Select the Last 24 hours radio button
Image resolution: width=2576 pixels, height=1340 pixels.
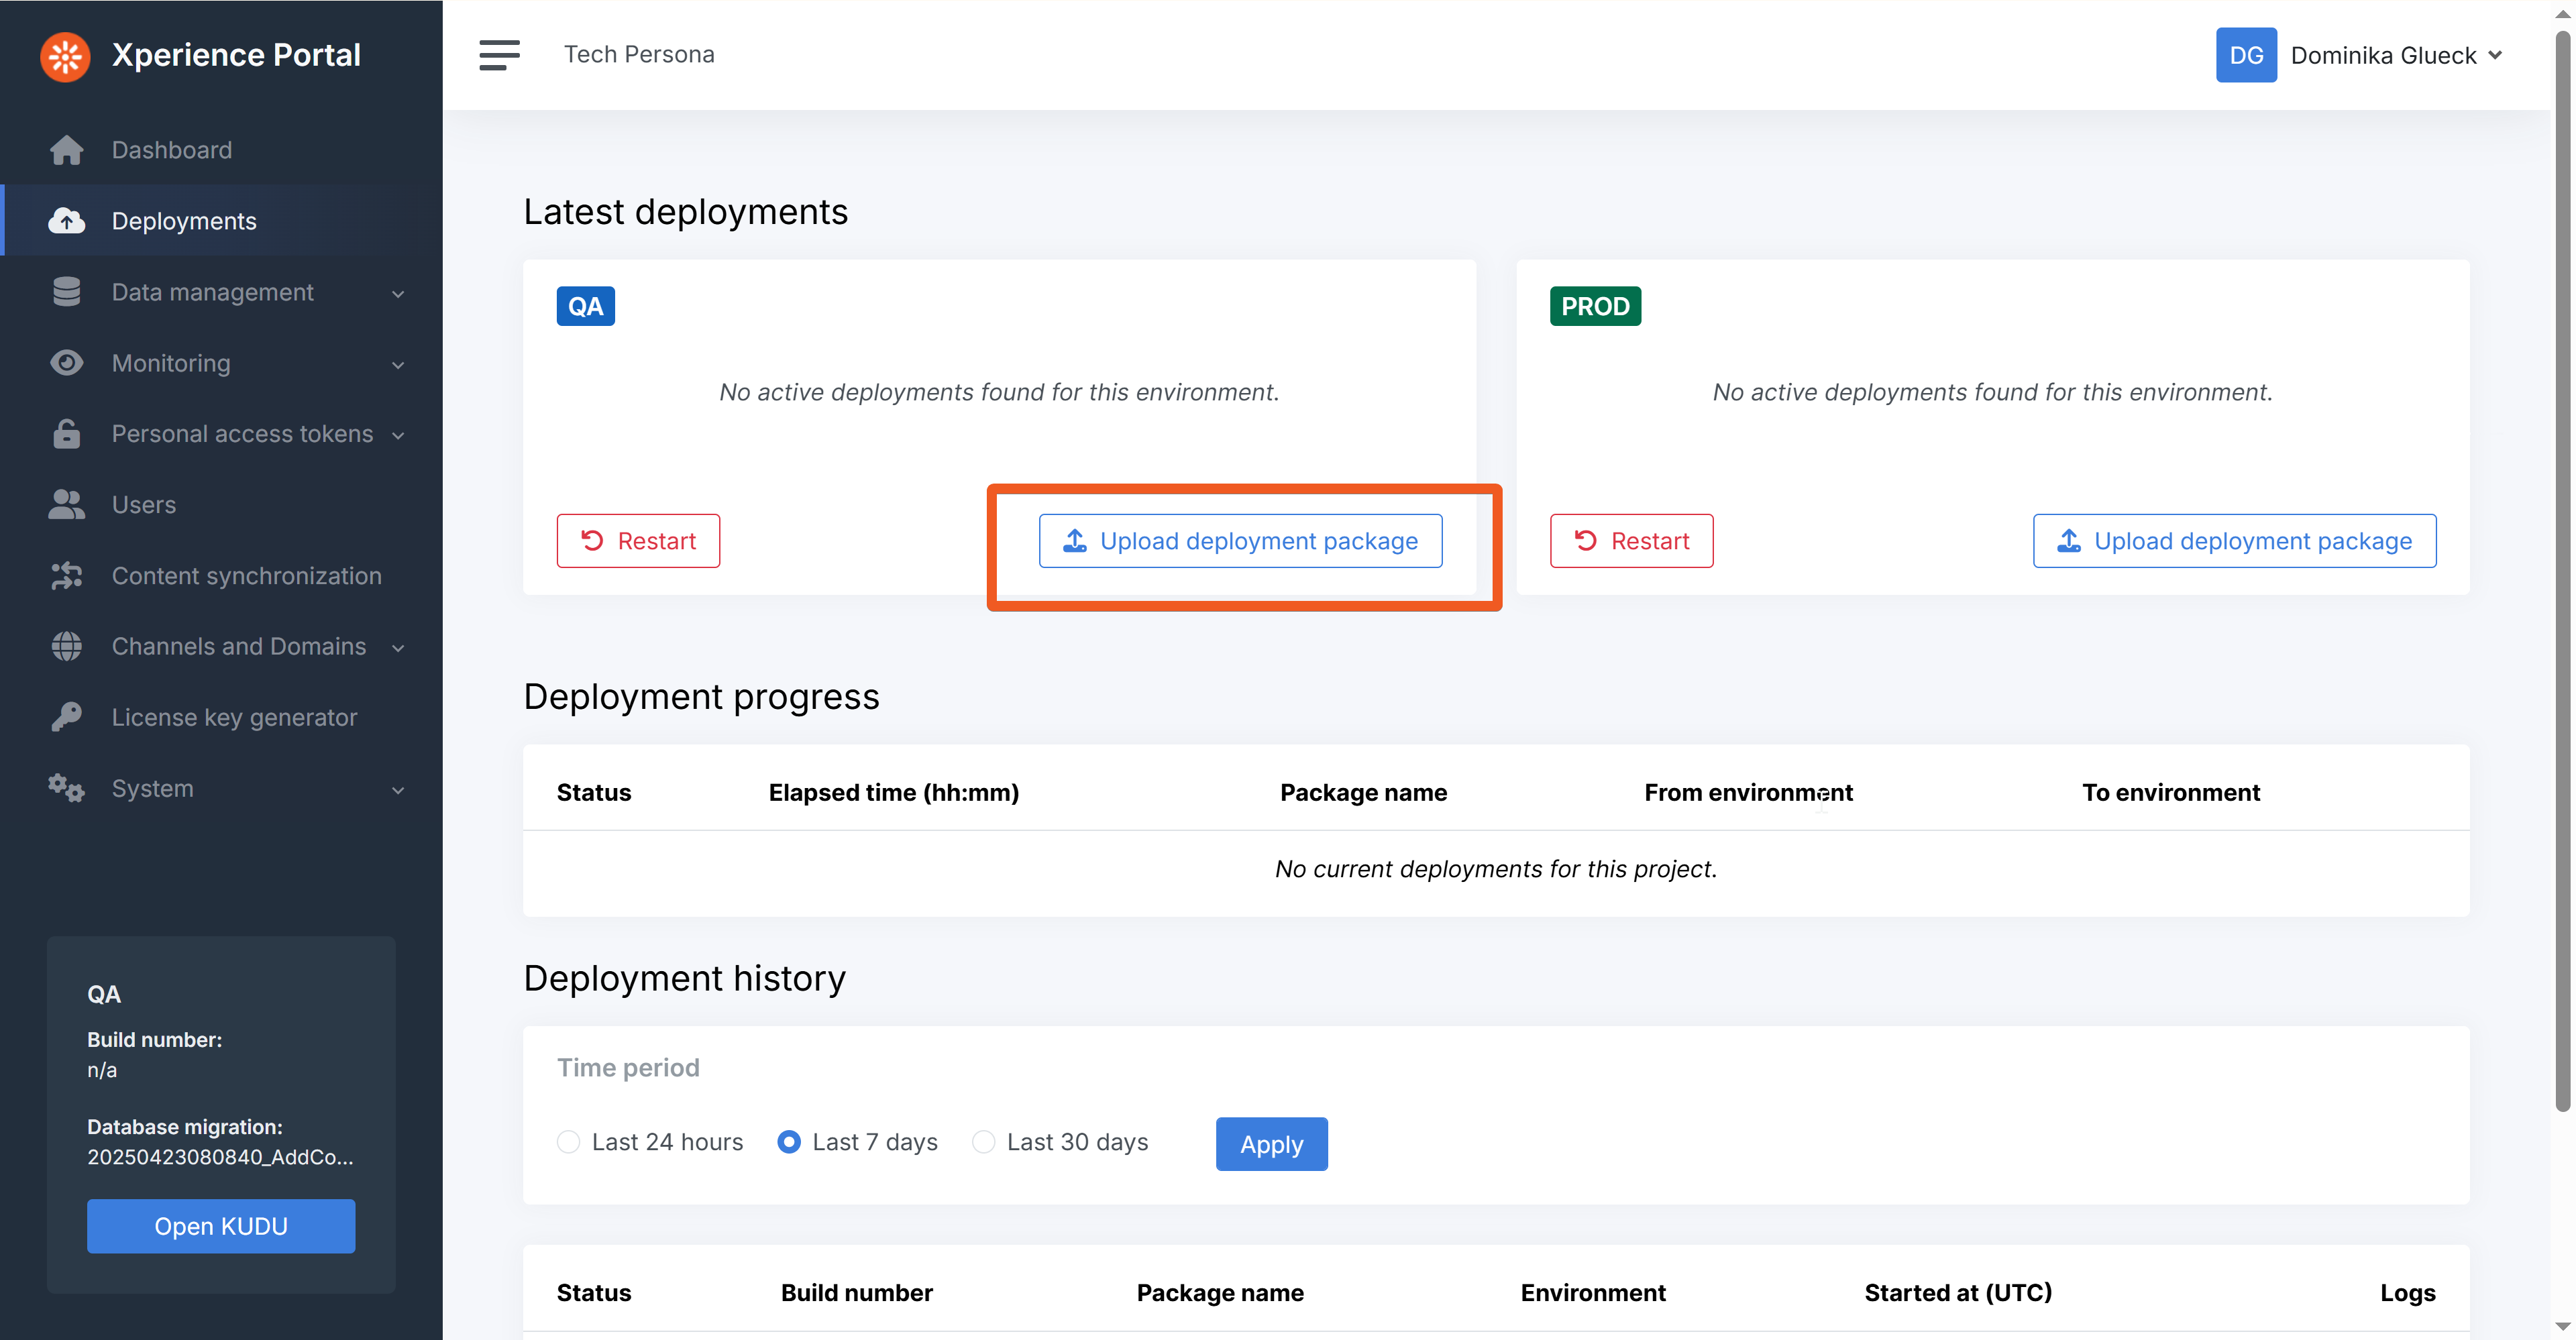click(569, 1142)
